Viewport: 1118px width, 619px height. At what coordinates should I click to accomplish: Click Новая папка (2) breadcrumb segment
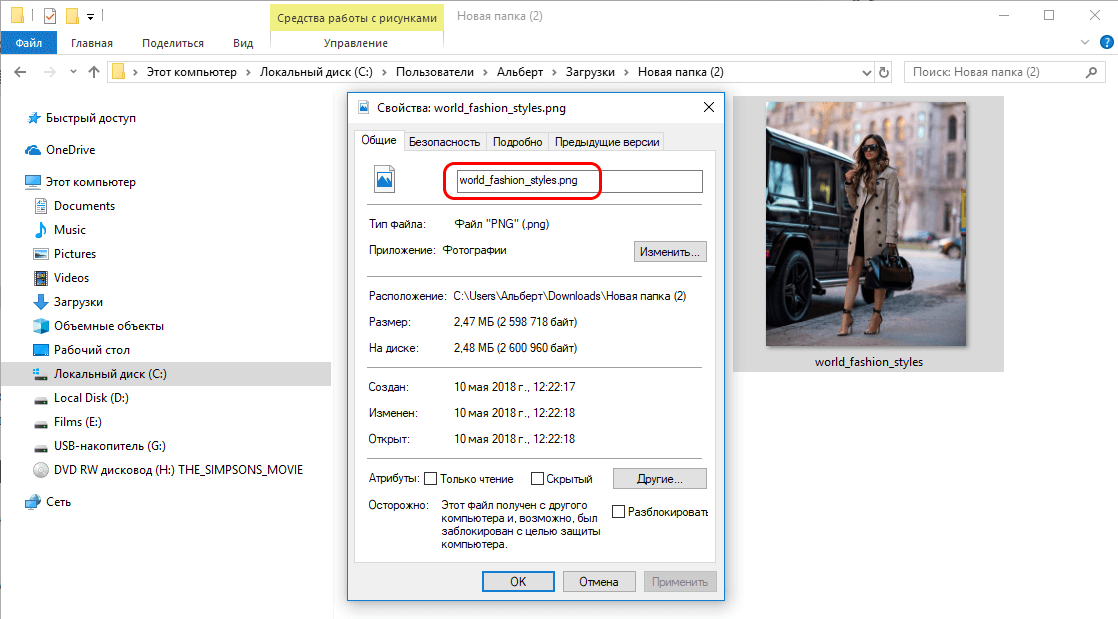[x=681, y=72]
